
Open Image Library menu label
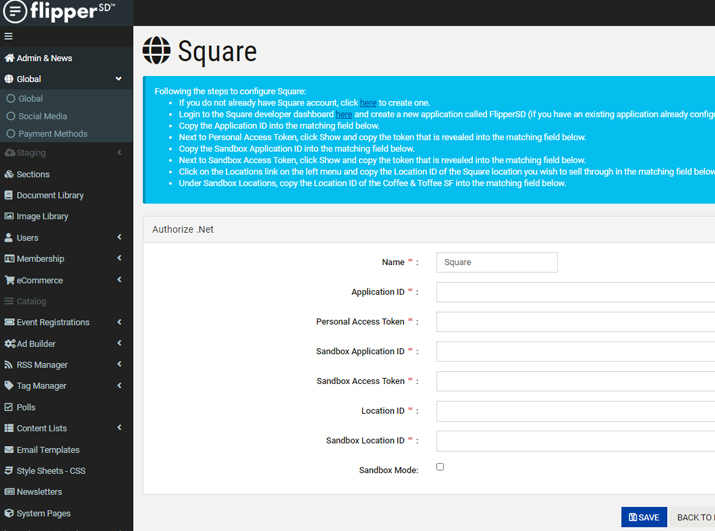pos(42,216)
